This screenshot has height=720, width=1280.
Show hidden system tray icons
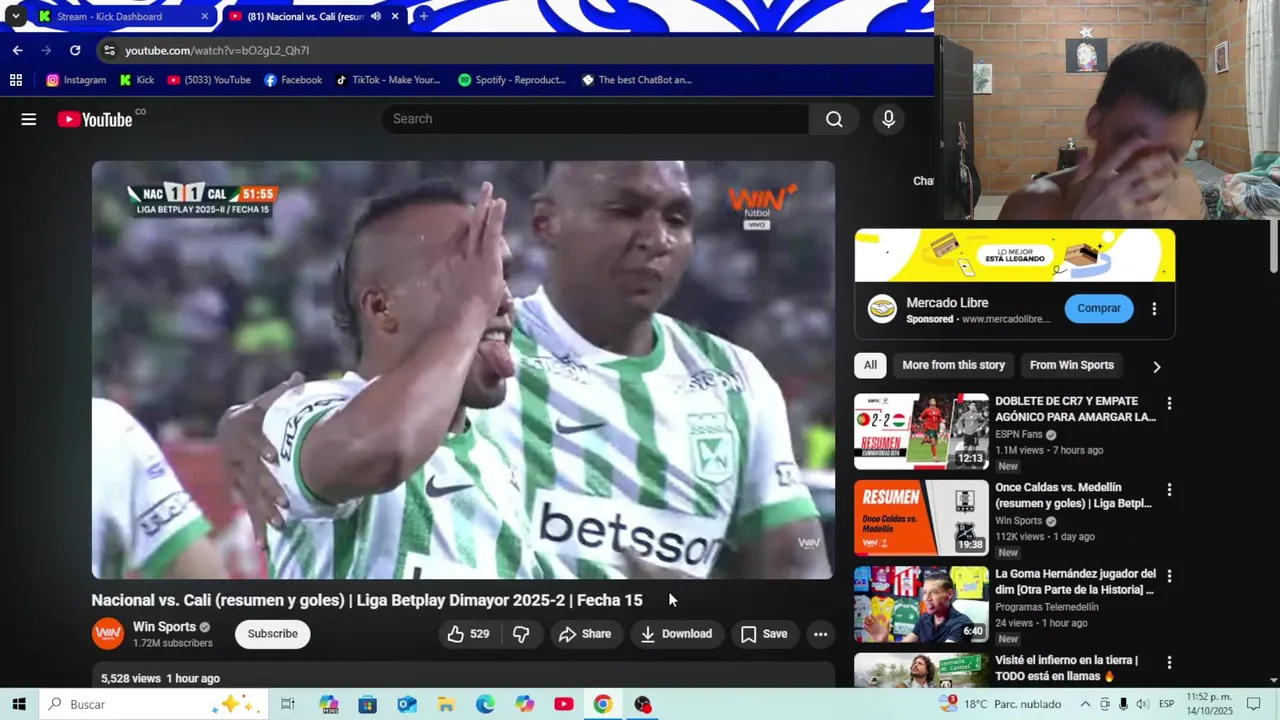tap(1085, 704)
